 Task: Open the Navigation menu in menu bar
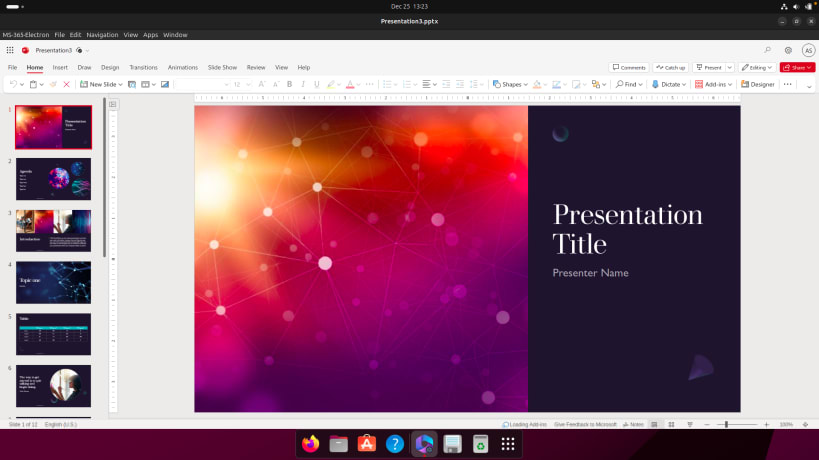[x=102, y=34]
